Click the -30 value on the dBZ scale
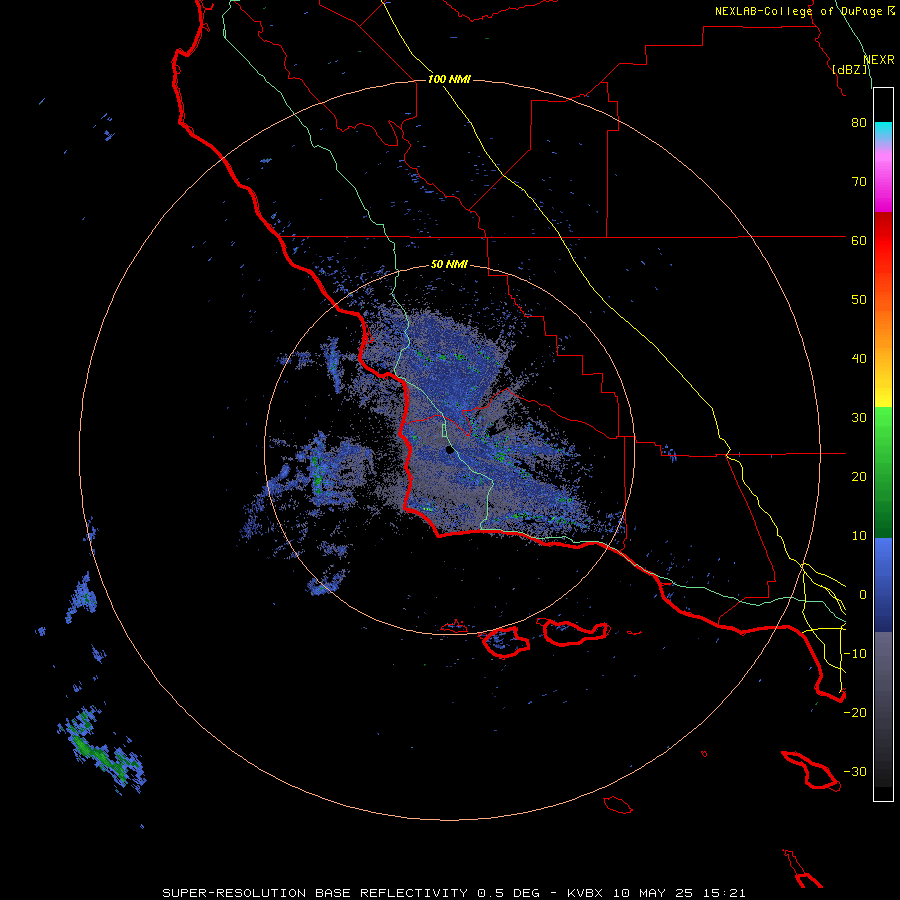This screenshot has width=900, height=900. (x=855, y=772)
